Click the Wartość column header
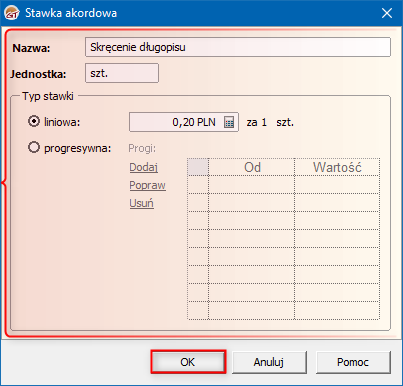The image size is (403, 386). pyautogui.click(x=337, y=167)
